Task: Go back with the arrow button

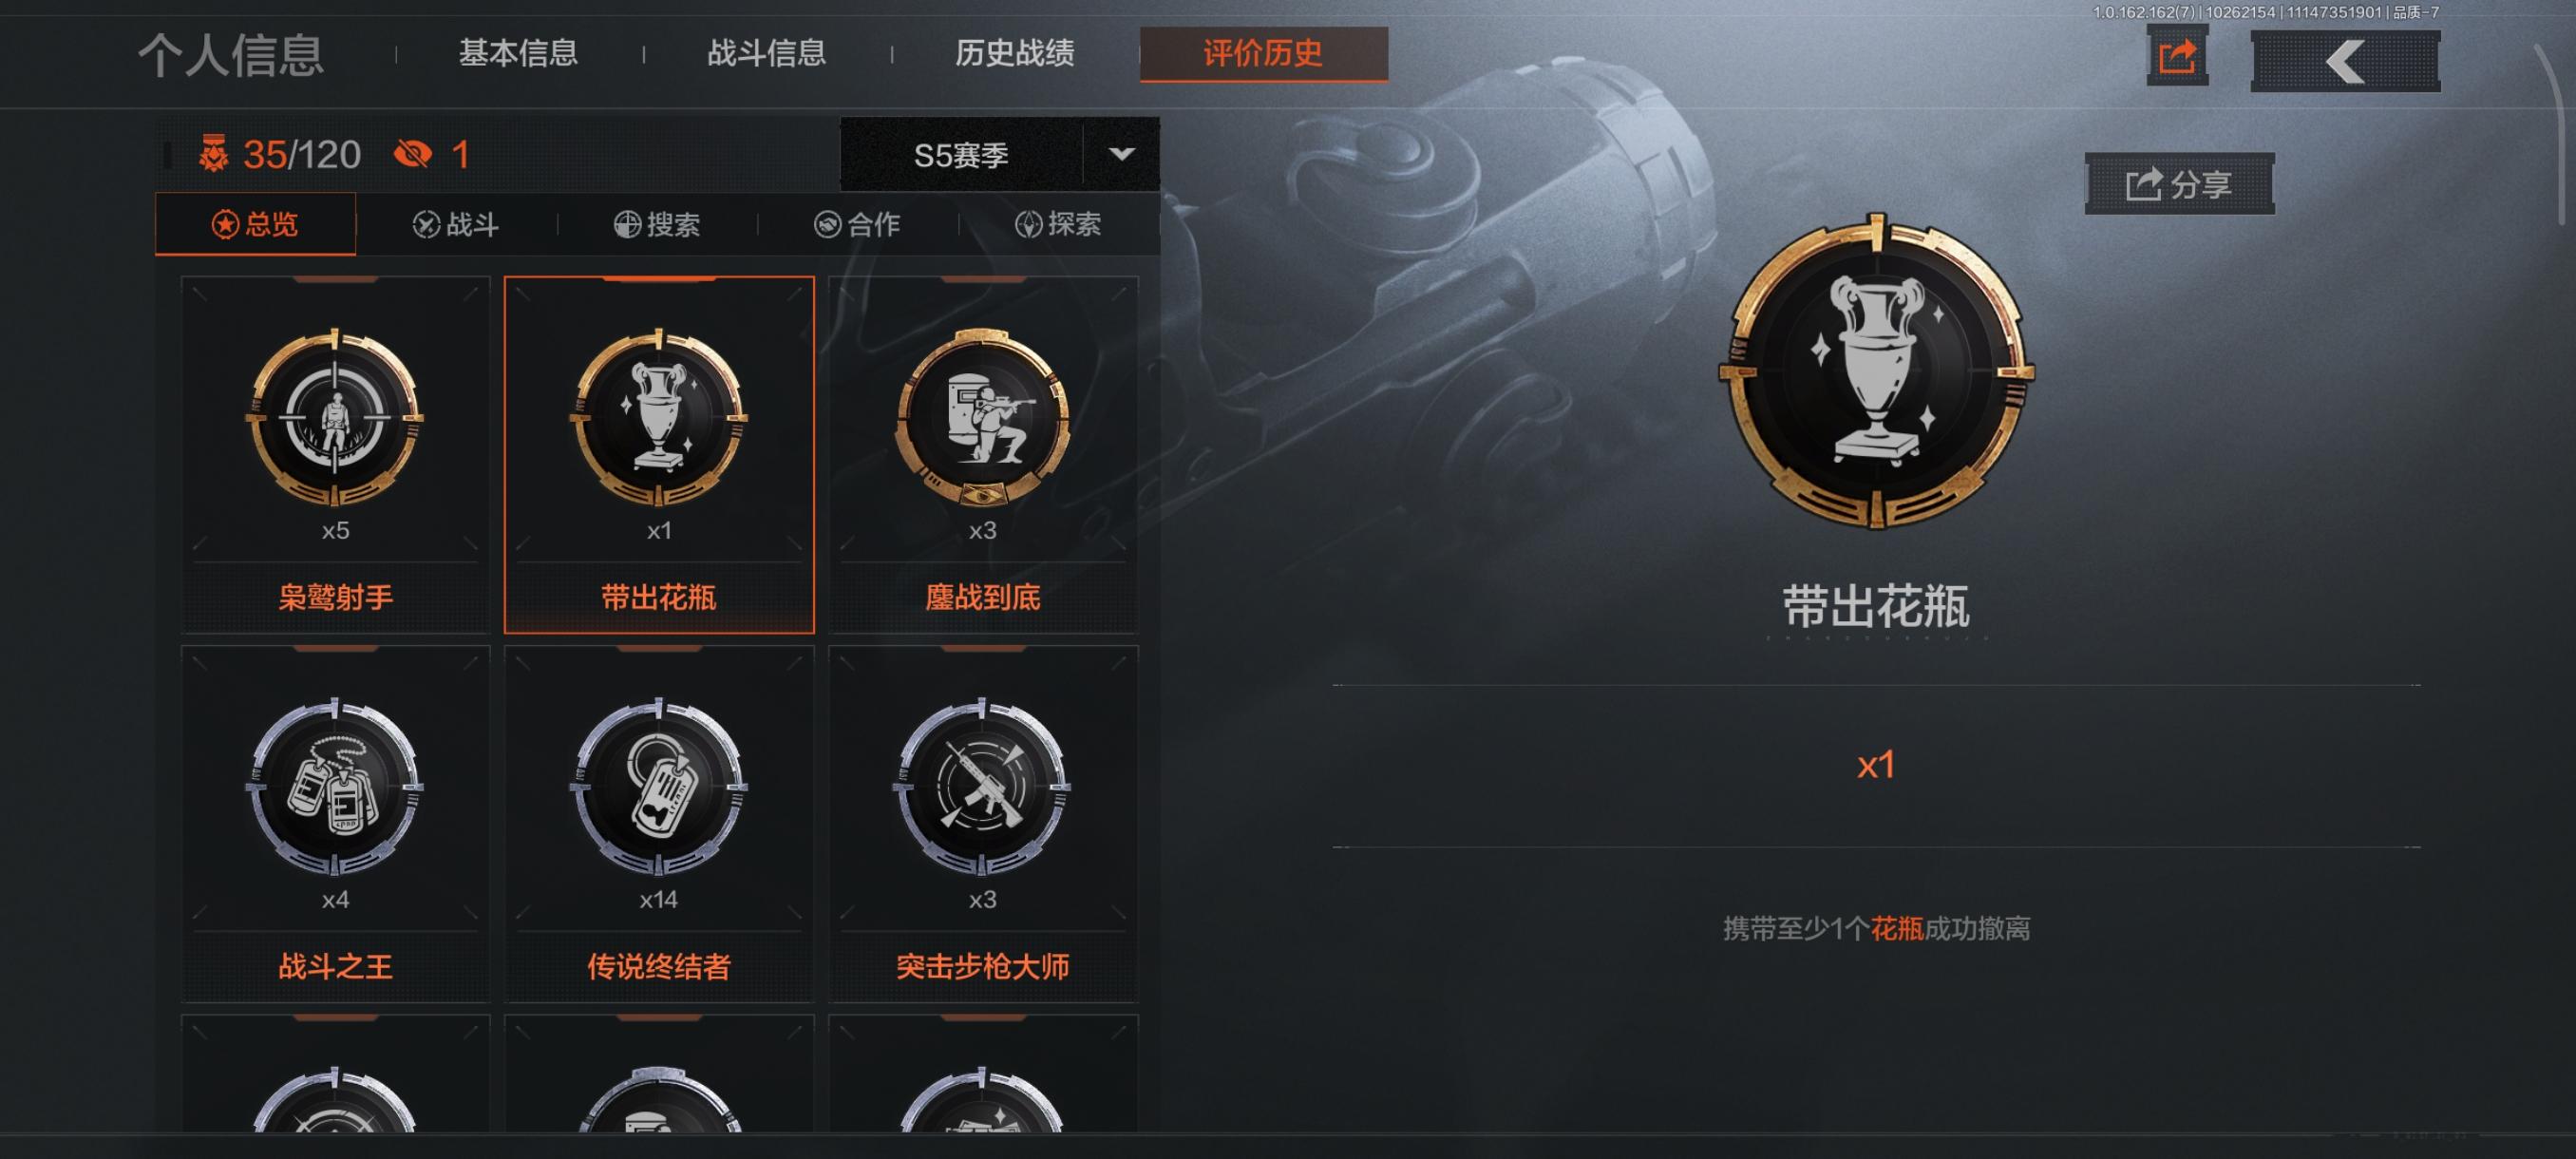Action: click(2345, 61)
